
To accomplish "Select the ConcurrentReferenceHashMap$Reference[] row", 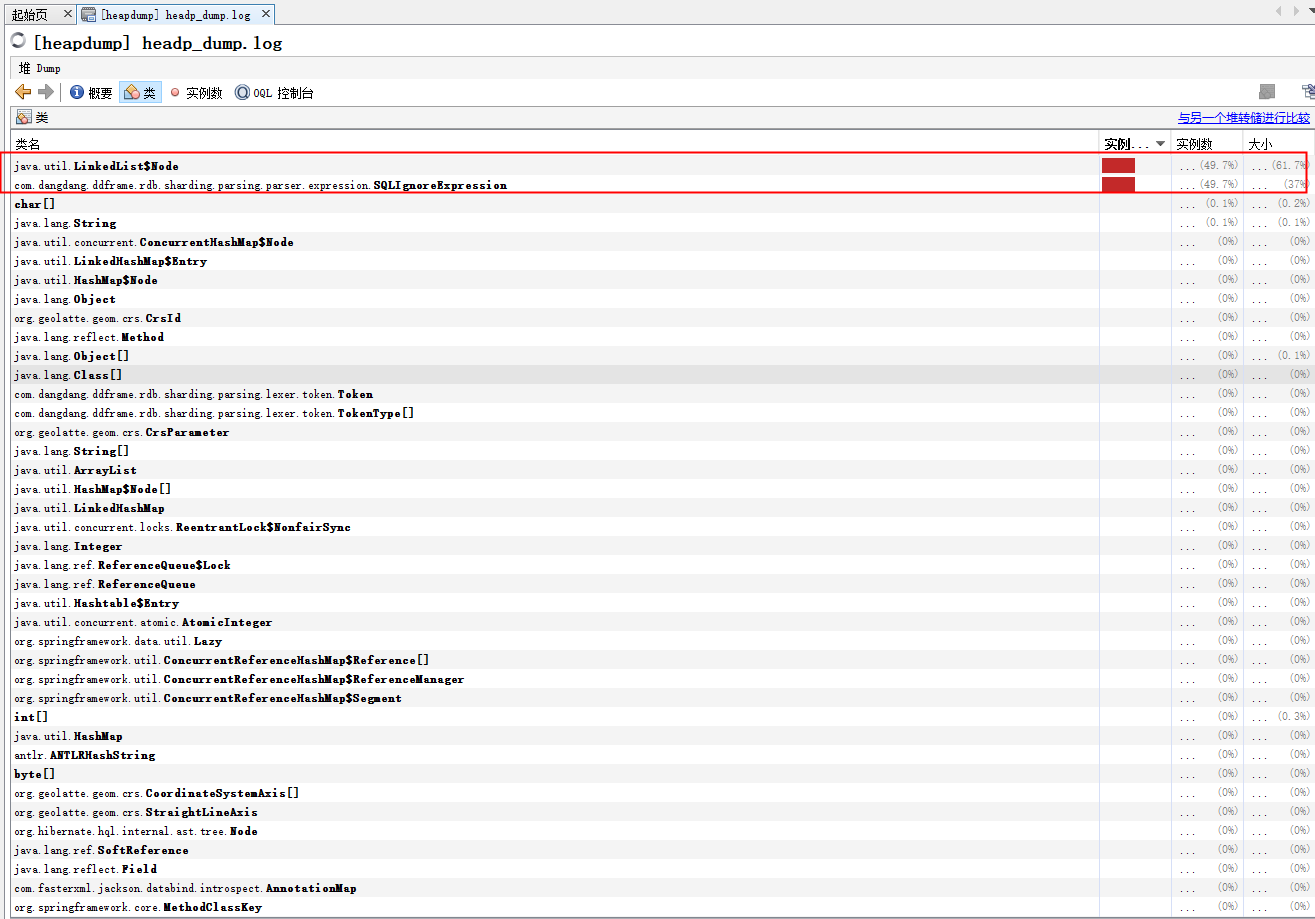I will pyautogui.click(x=660, y=660).
